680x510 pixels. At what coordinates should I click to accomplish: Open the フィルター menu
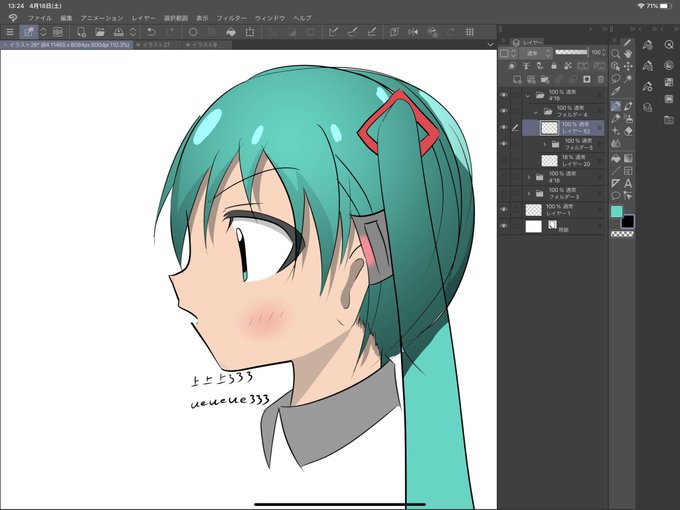[232, 18]
